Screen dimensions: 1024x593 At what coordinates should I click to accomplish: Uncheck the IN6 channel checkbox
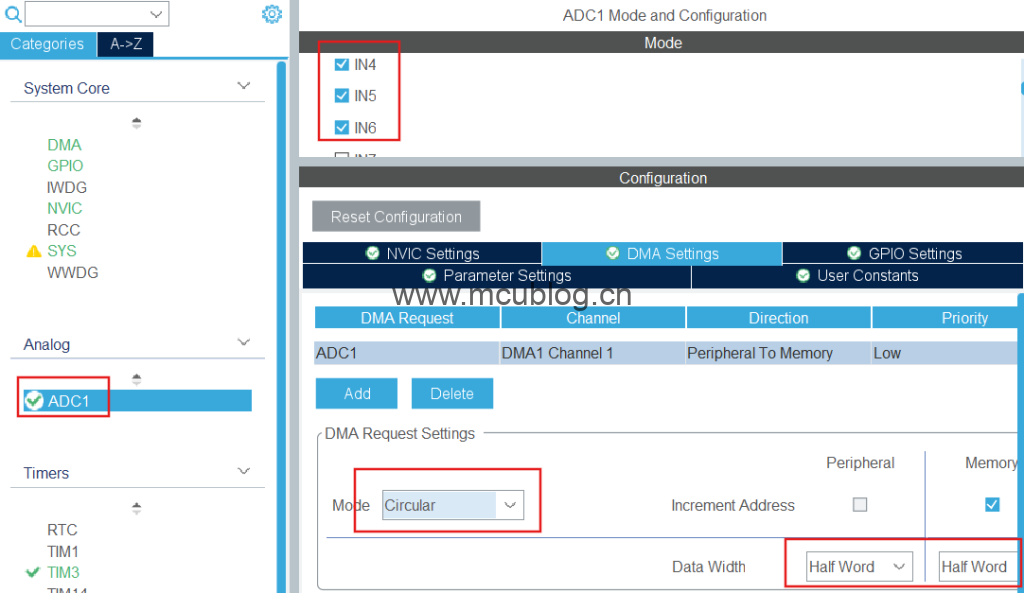(x=342, y=128)
